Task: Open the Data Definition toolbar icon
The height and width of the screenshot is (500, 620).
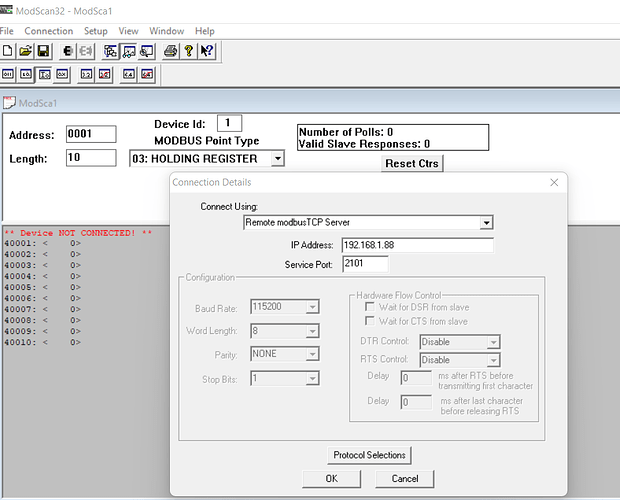Action: 110,51
